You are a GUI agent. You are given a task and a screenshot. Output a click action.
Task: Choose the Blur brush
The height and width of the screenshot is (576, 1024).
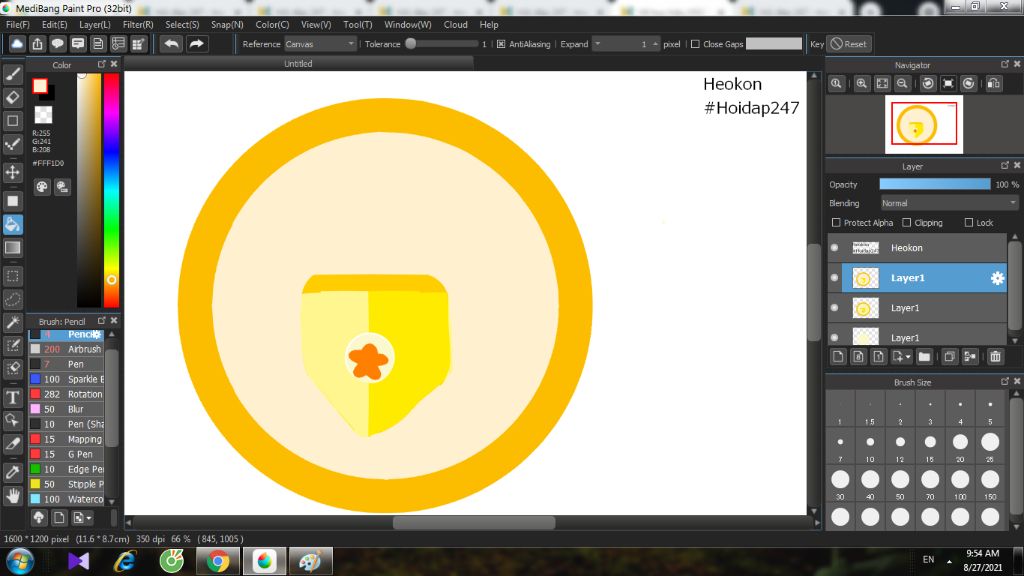[x=66, y=409]
